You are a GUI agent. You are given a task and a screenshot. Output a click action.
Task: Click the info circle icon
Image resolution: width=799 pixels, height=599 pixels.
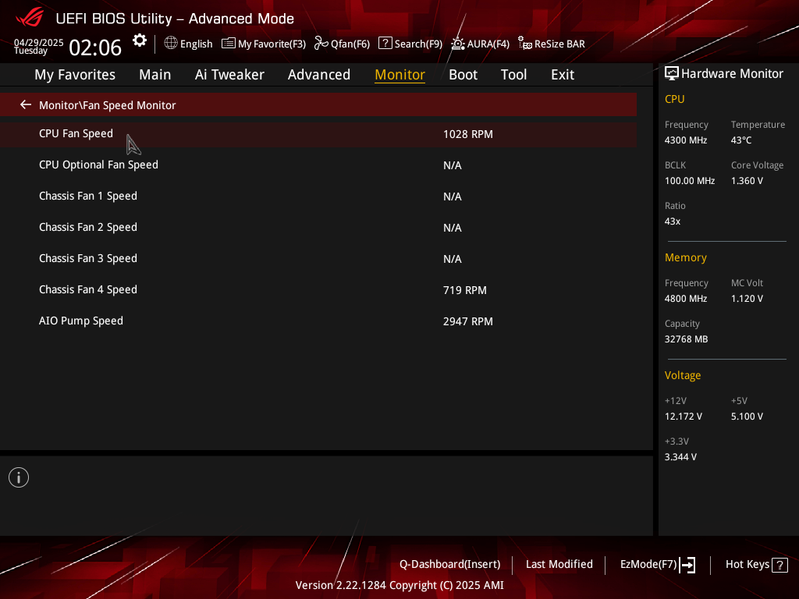19,477
